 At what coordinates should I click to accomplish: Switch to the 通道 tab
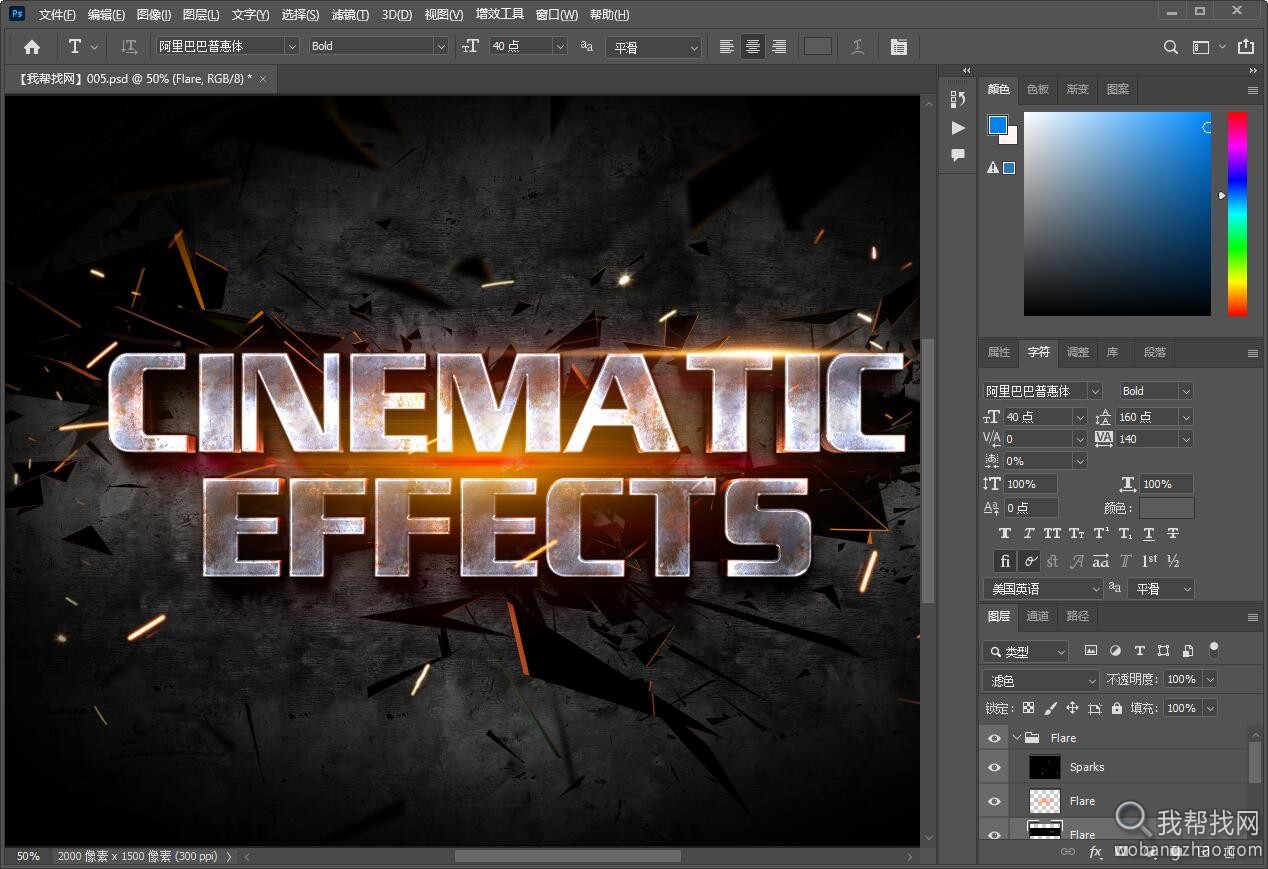click(x=1038, y=616)
